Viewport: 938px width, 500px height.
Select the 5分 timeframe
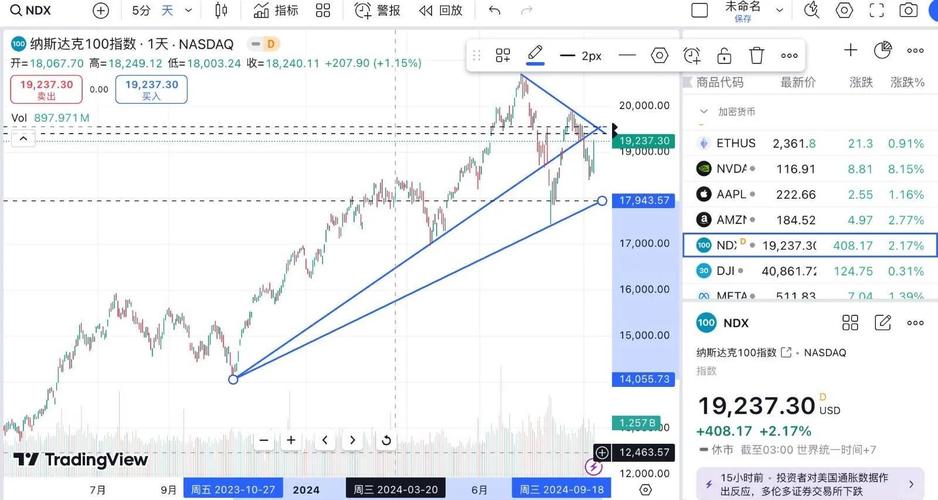coord(141,10)
